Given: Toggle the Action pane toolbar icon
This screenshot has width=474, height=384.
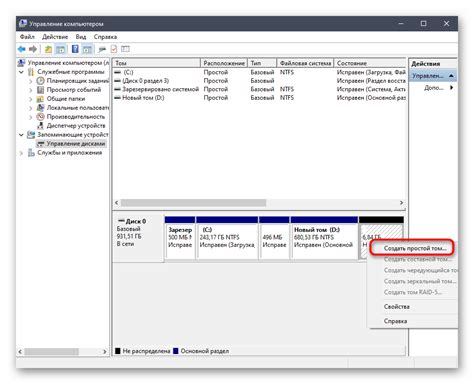Looking at the screenshot, I should 87,49.
